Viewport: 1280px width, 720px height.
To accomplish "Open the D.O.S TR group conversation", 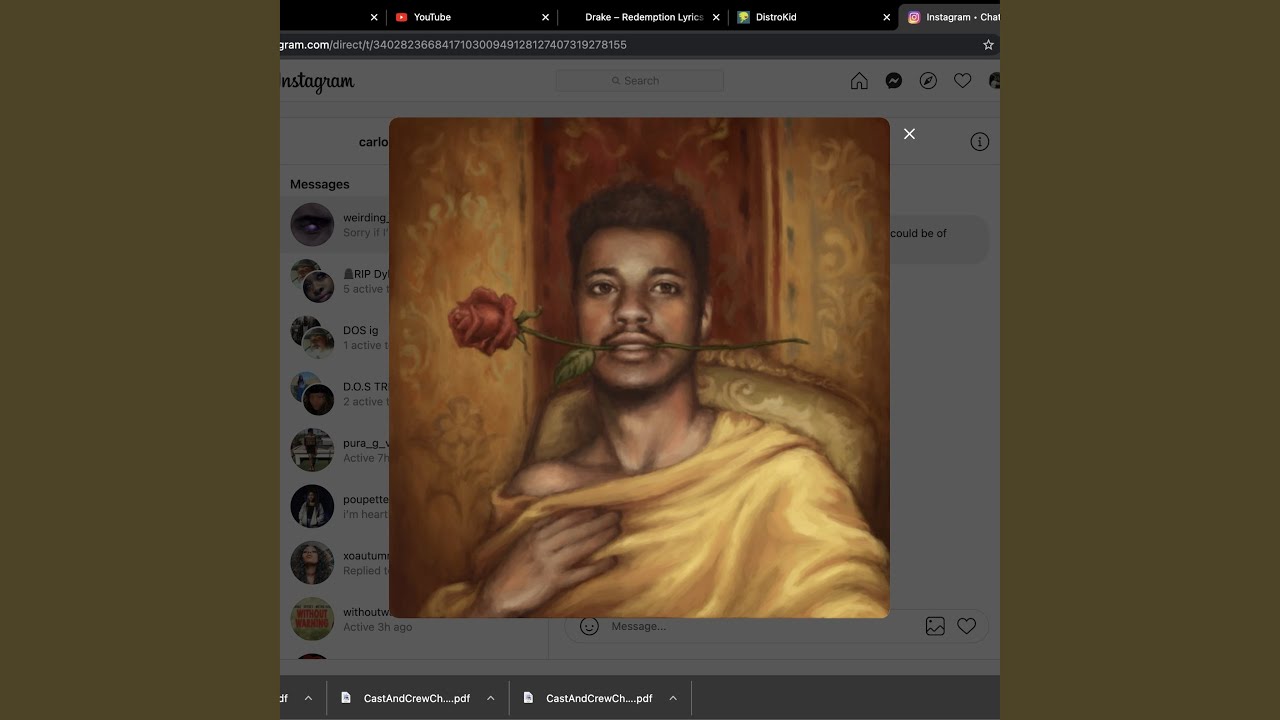I will tap(336, 394).
